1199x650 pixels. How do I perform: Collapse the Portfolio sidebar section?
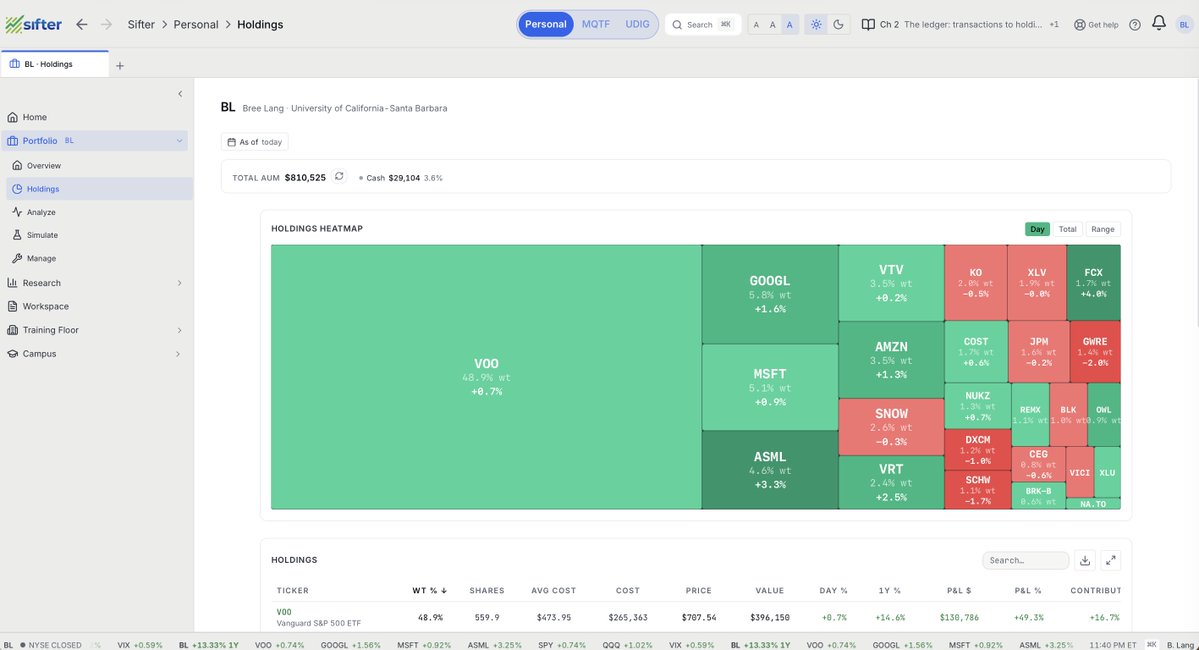(179, 141)
